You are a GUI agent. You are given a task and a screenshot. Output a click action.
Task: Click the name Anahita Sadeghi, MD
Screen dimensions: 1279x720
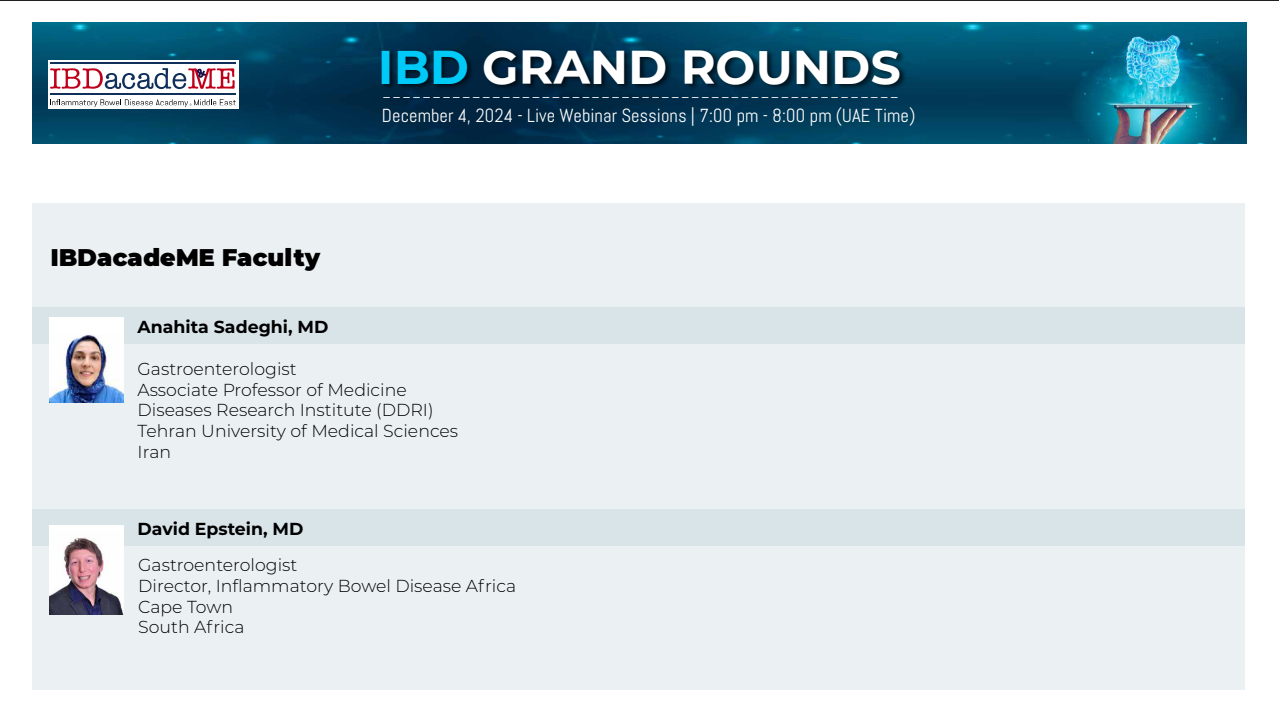click(232, 327)
